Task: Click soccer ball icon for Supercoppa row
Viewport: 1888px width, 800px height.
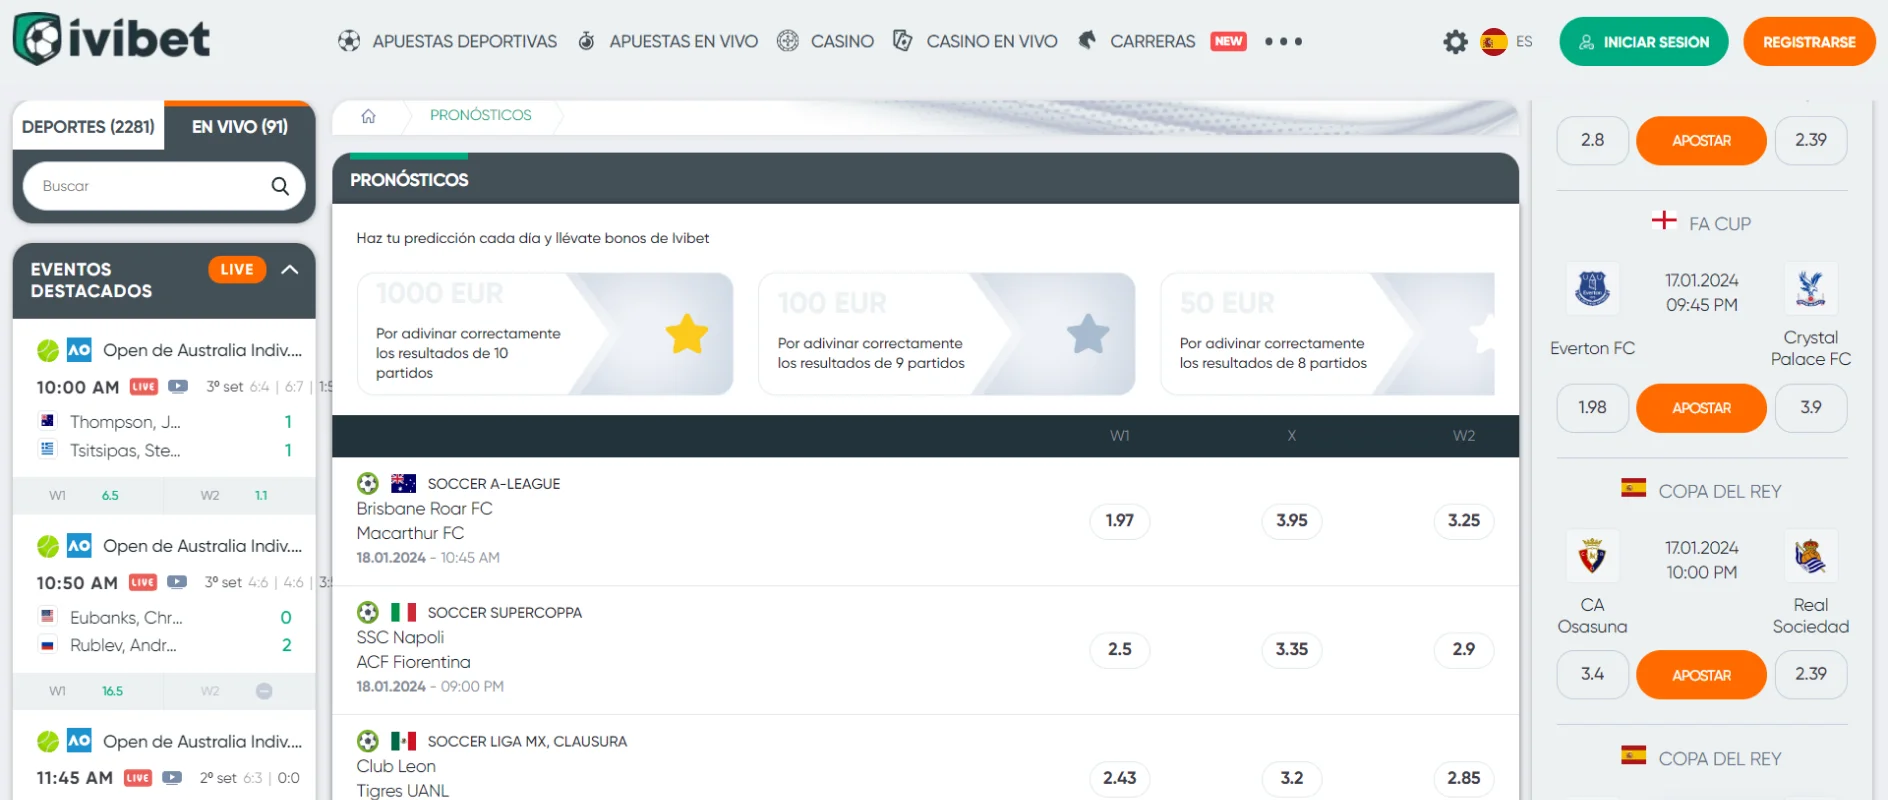Action: [x=368, y=612]
